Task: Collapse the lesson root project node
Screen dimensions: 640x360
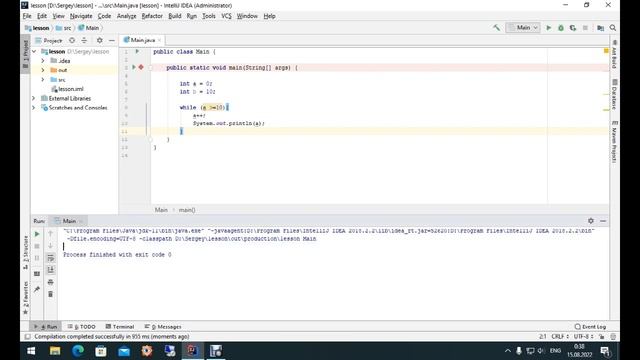Action: click(34, 51)
